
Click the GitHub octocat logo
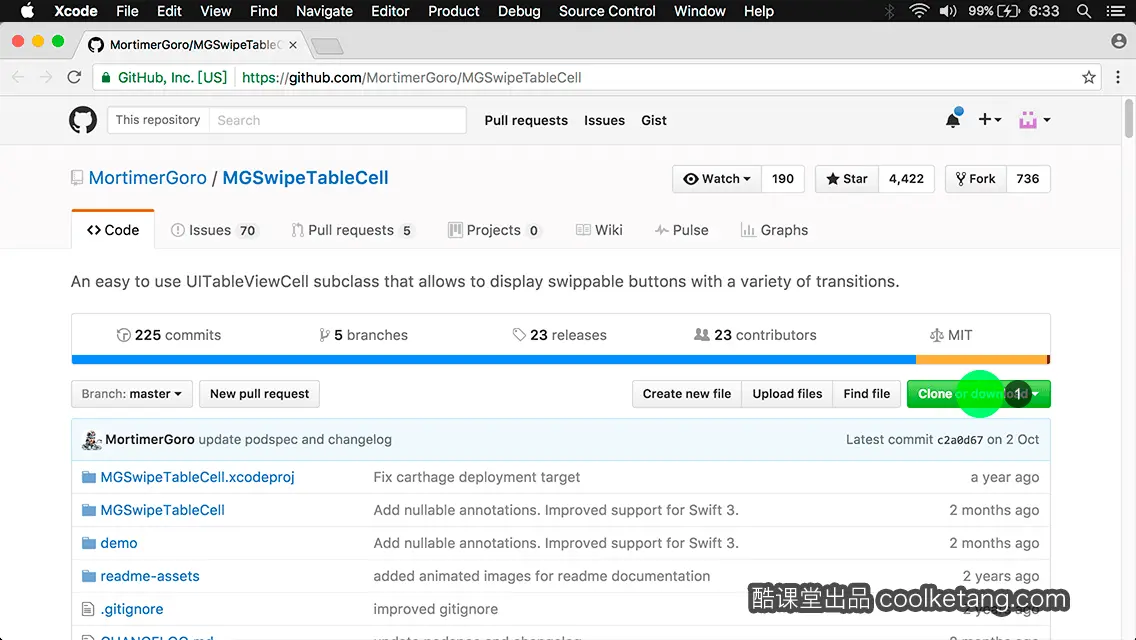click(x=83, y=120)
